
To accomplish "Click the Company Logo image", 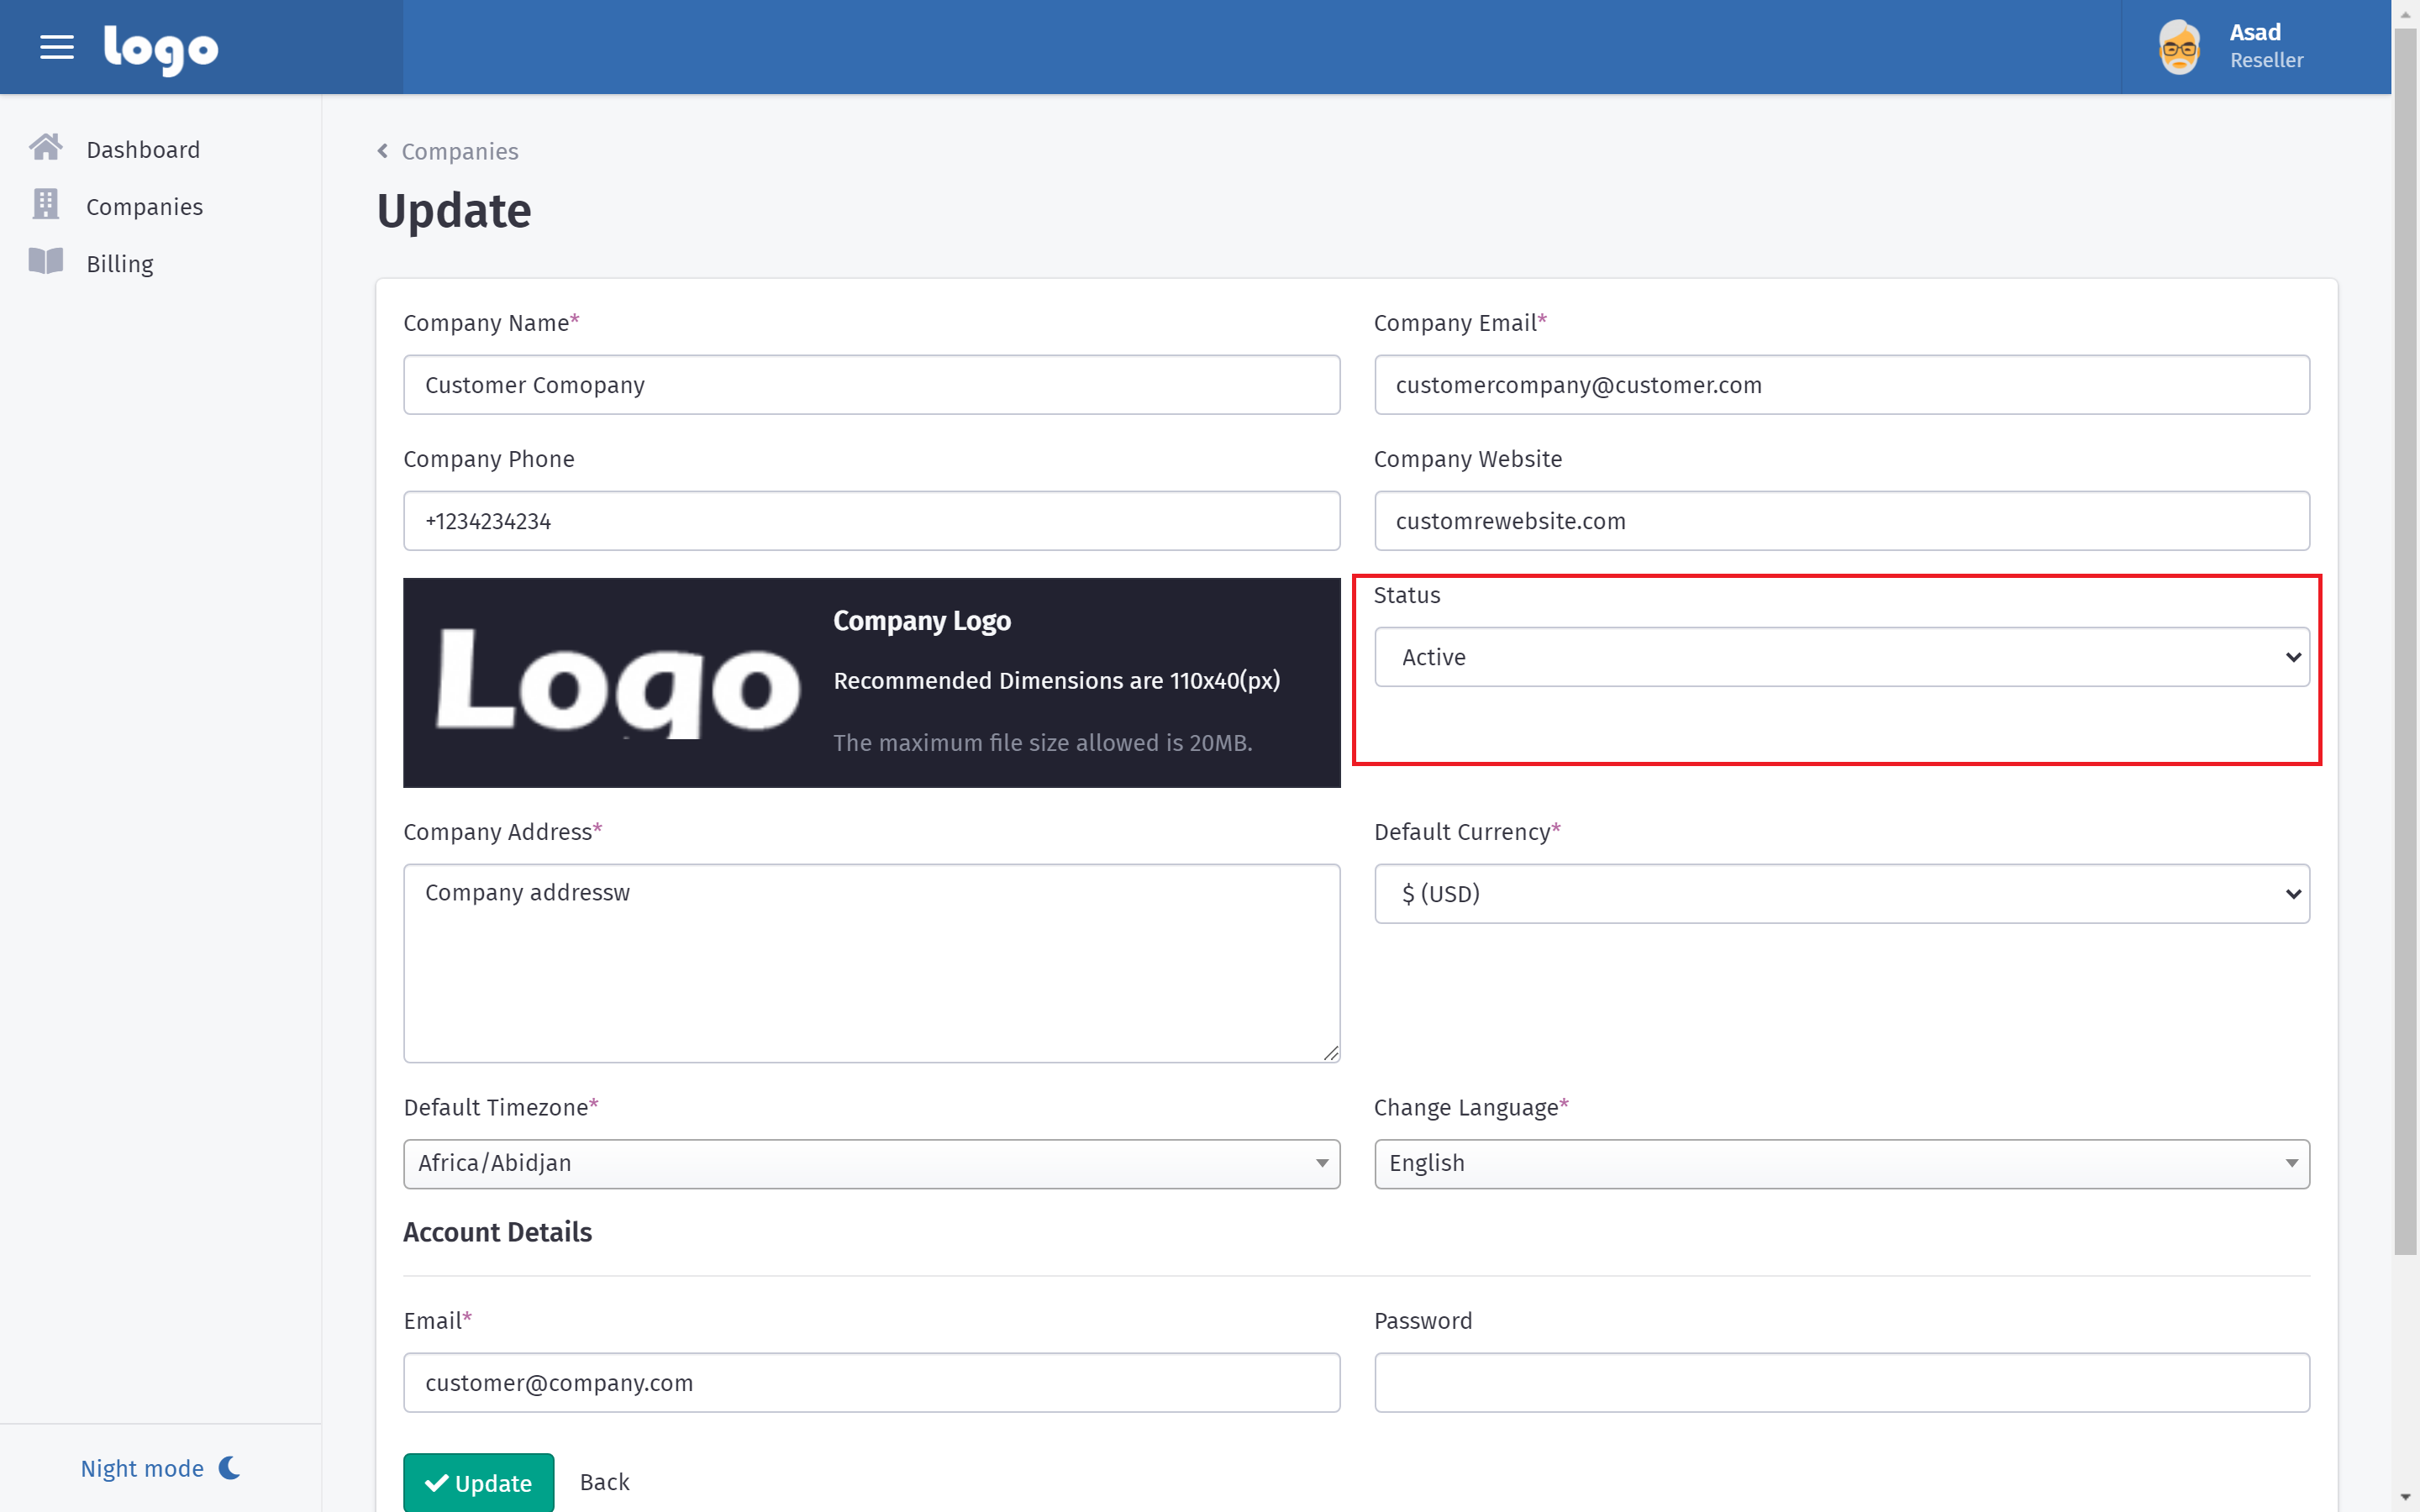I will pos(618,684).
